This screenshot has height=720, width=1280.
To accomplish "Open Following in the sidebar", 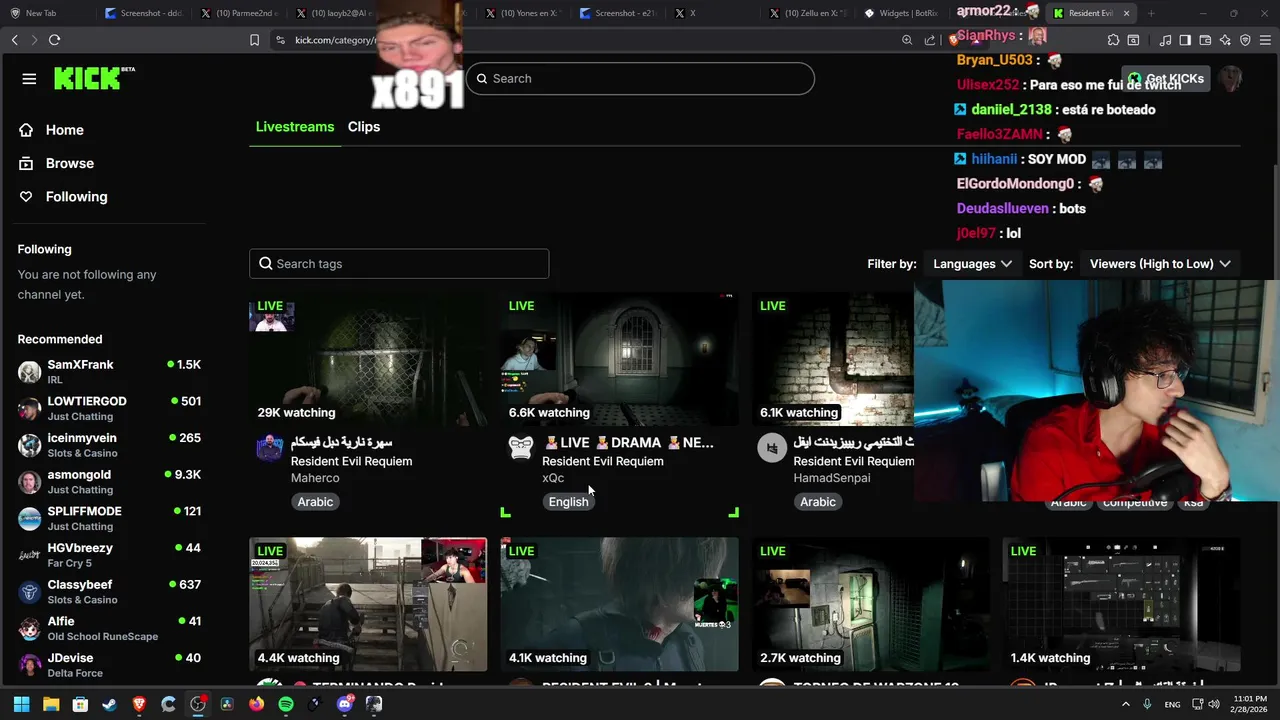I will tap(76, 197).
